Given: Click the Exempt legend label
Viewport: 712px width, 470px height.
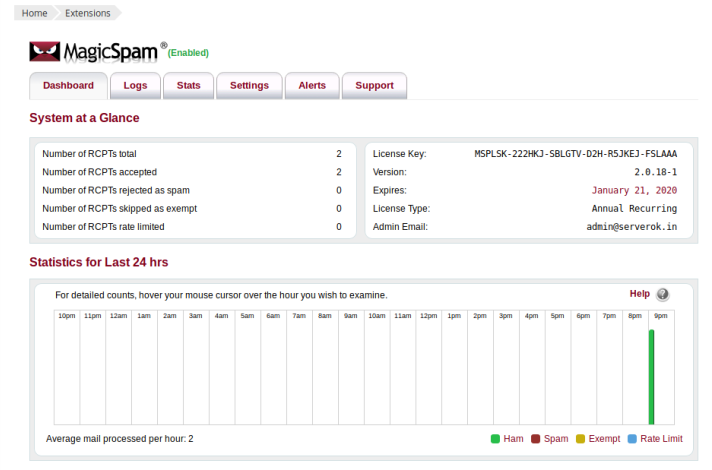Looking at the screenshot, I should (604, 439).
